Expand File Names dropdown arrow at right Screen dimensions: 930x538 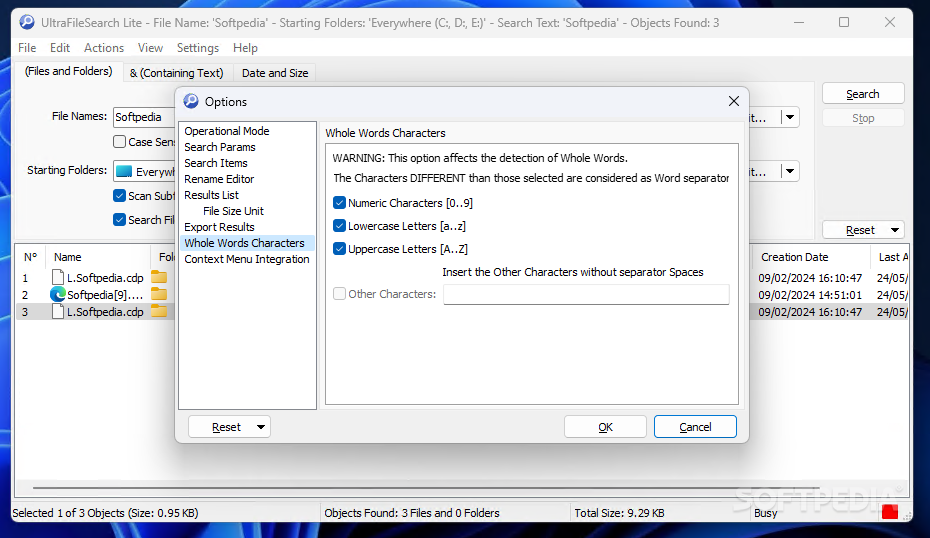tap(790, 117)
